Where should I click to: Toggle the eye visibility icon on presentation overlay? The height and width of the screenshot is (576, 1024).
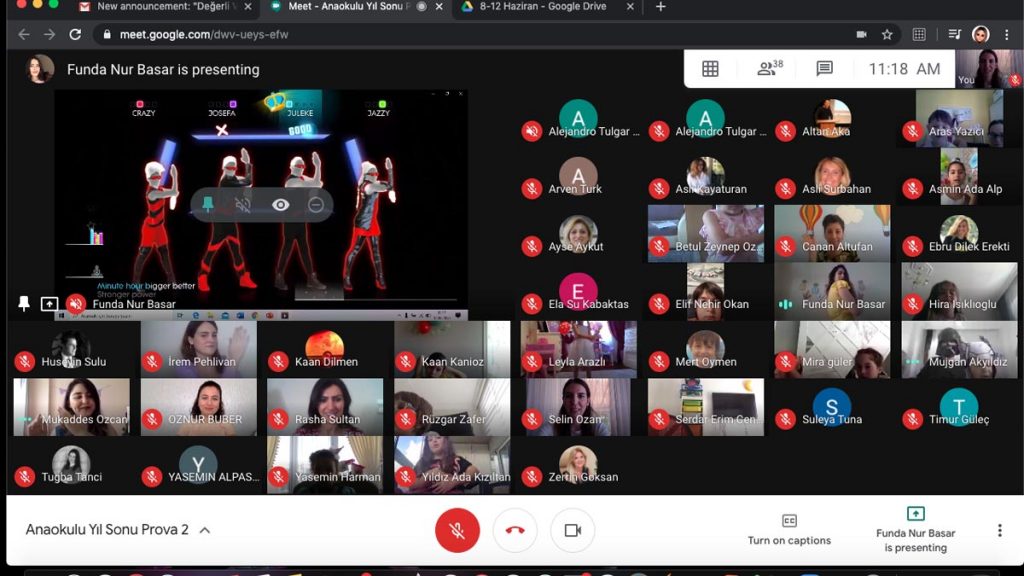tap(281, 205)
